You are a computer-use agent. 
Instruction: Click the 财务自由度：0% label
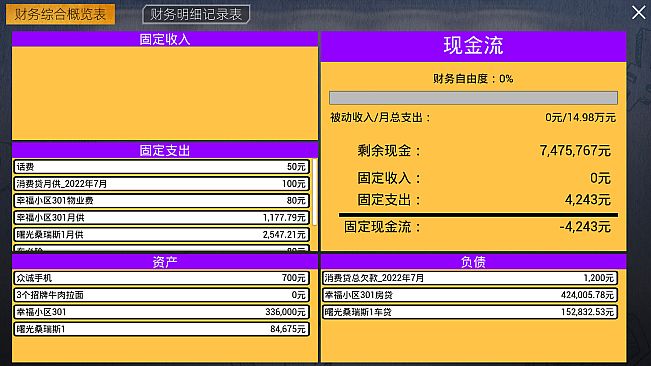(473, 78)
